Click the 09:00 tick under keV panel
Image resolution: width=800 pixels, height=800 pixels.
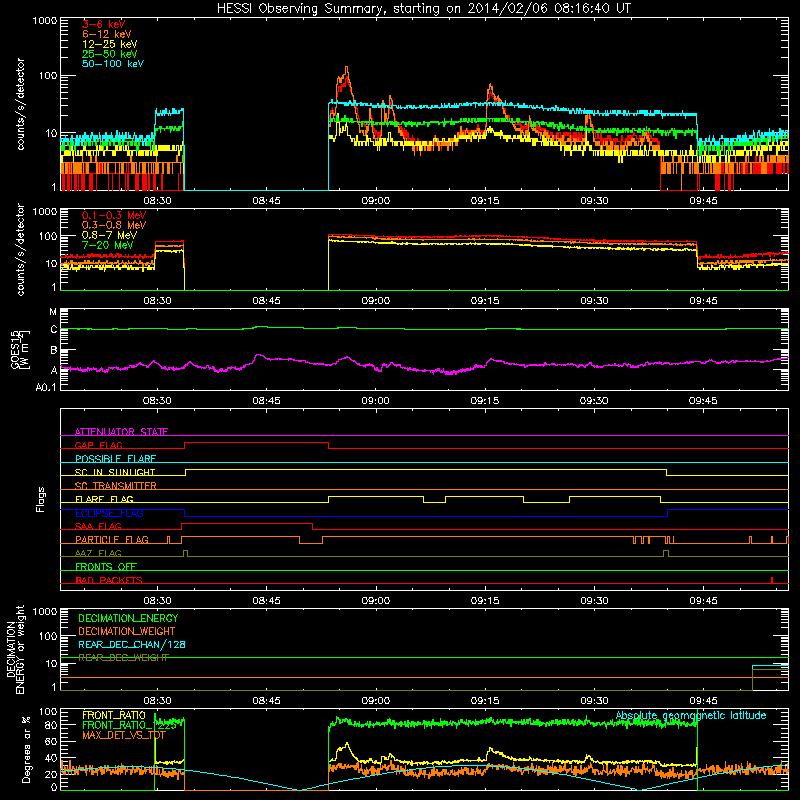pyautogui.click(x=376, y=201)
